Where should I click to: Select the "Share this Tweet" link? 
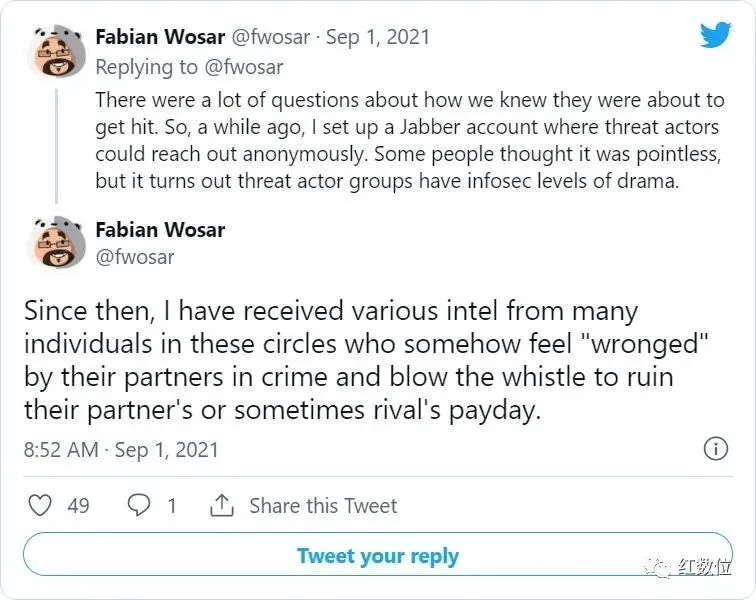tap(323, 506)
